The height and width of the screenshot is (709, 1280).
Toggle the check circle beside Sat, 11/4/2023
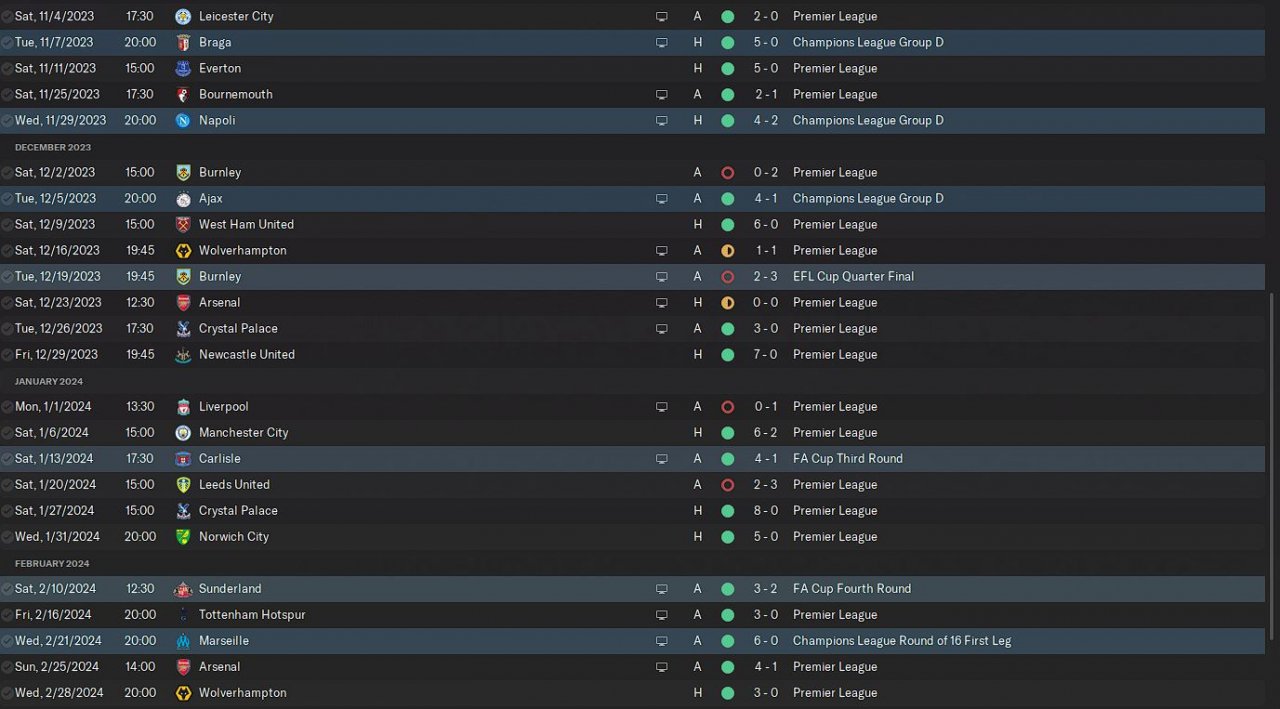click(7, 16)
